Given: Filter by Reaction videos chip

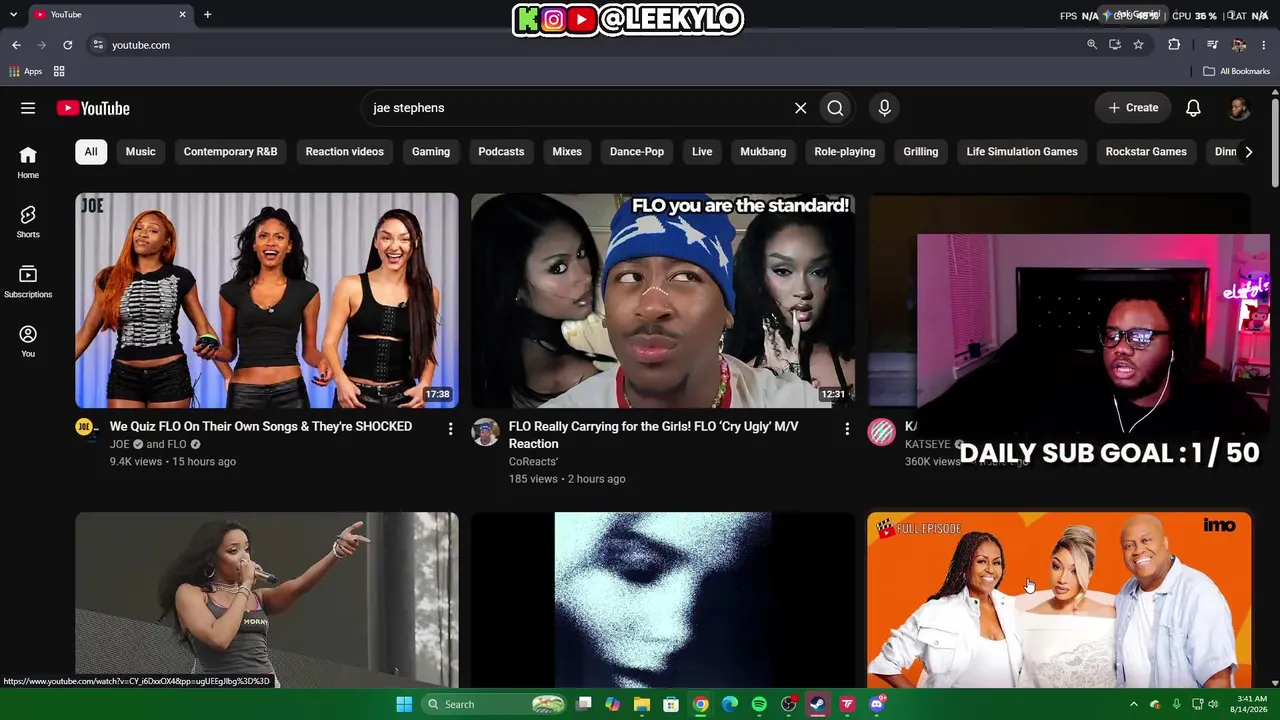Looking at the screenshot, I should click(345, 152).
